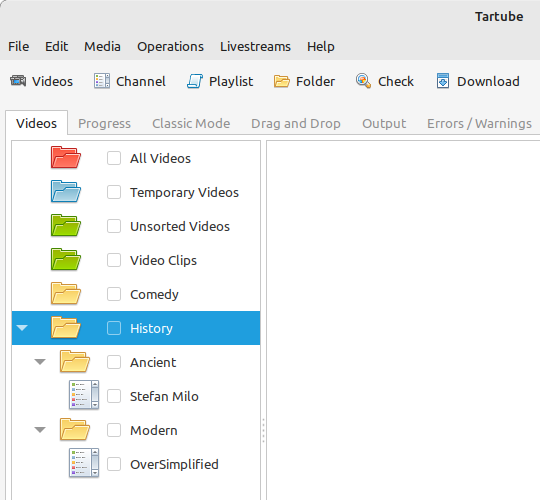
Task: Switch to the Classic Mode tab
Action: click(x=191, y=123)
